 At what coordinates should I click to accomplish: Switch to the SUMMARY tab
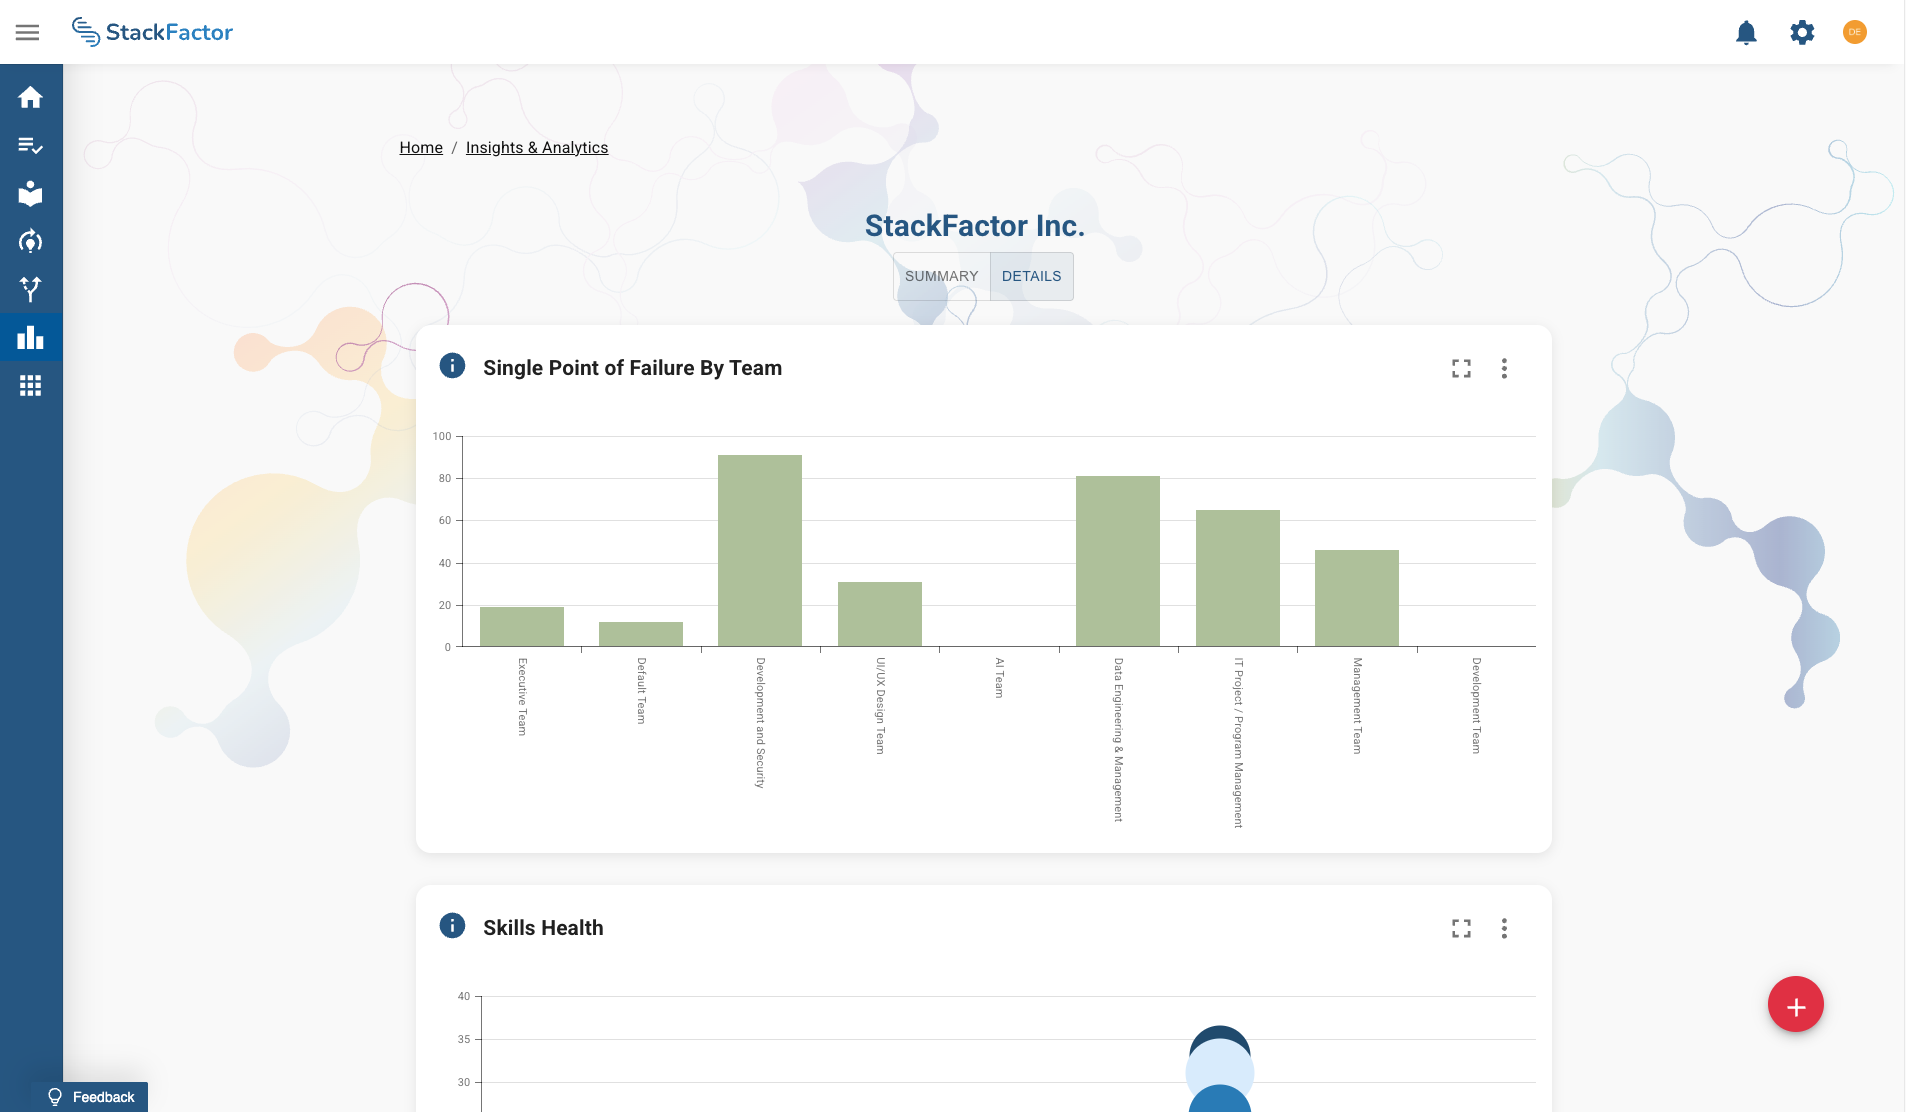[940, 276]
